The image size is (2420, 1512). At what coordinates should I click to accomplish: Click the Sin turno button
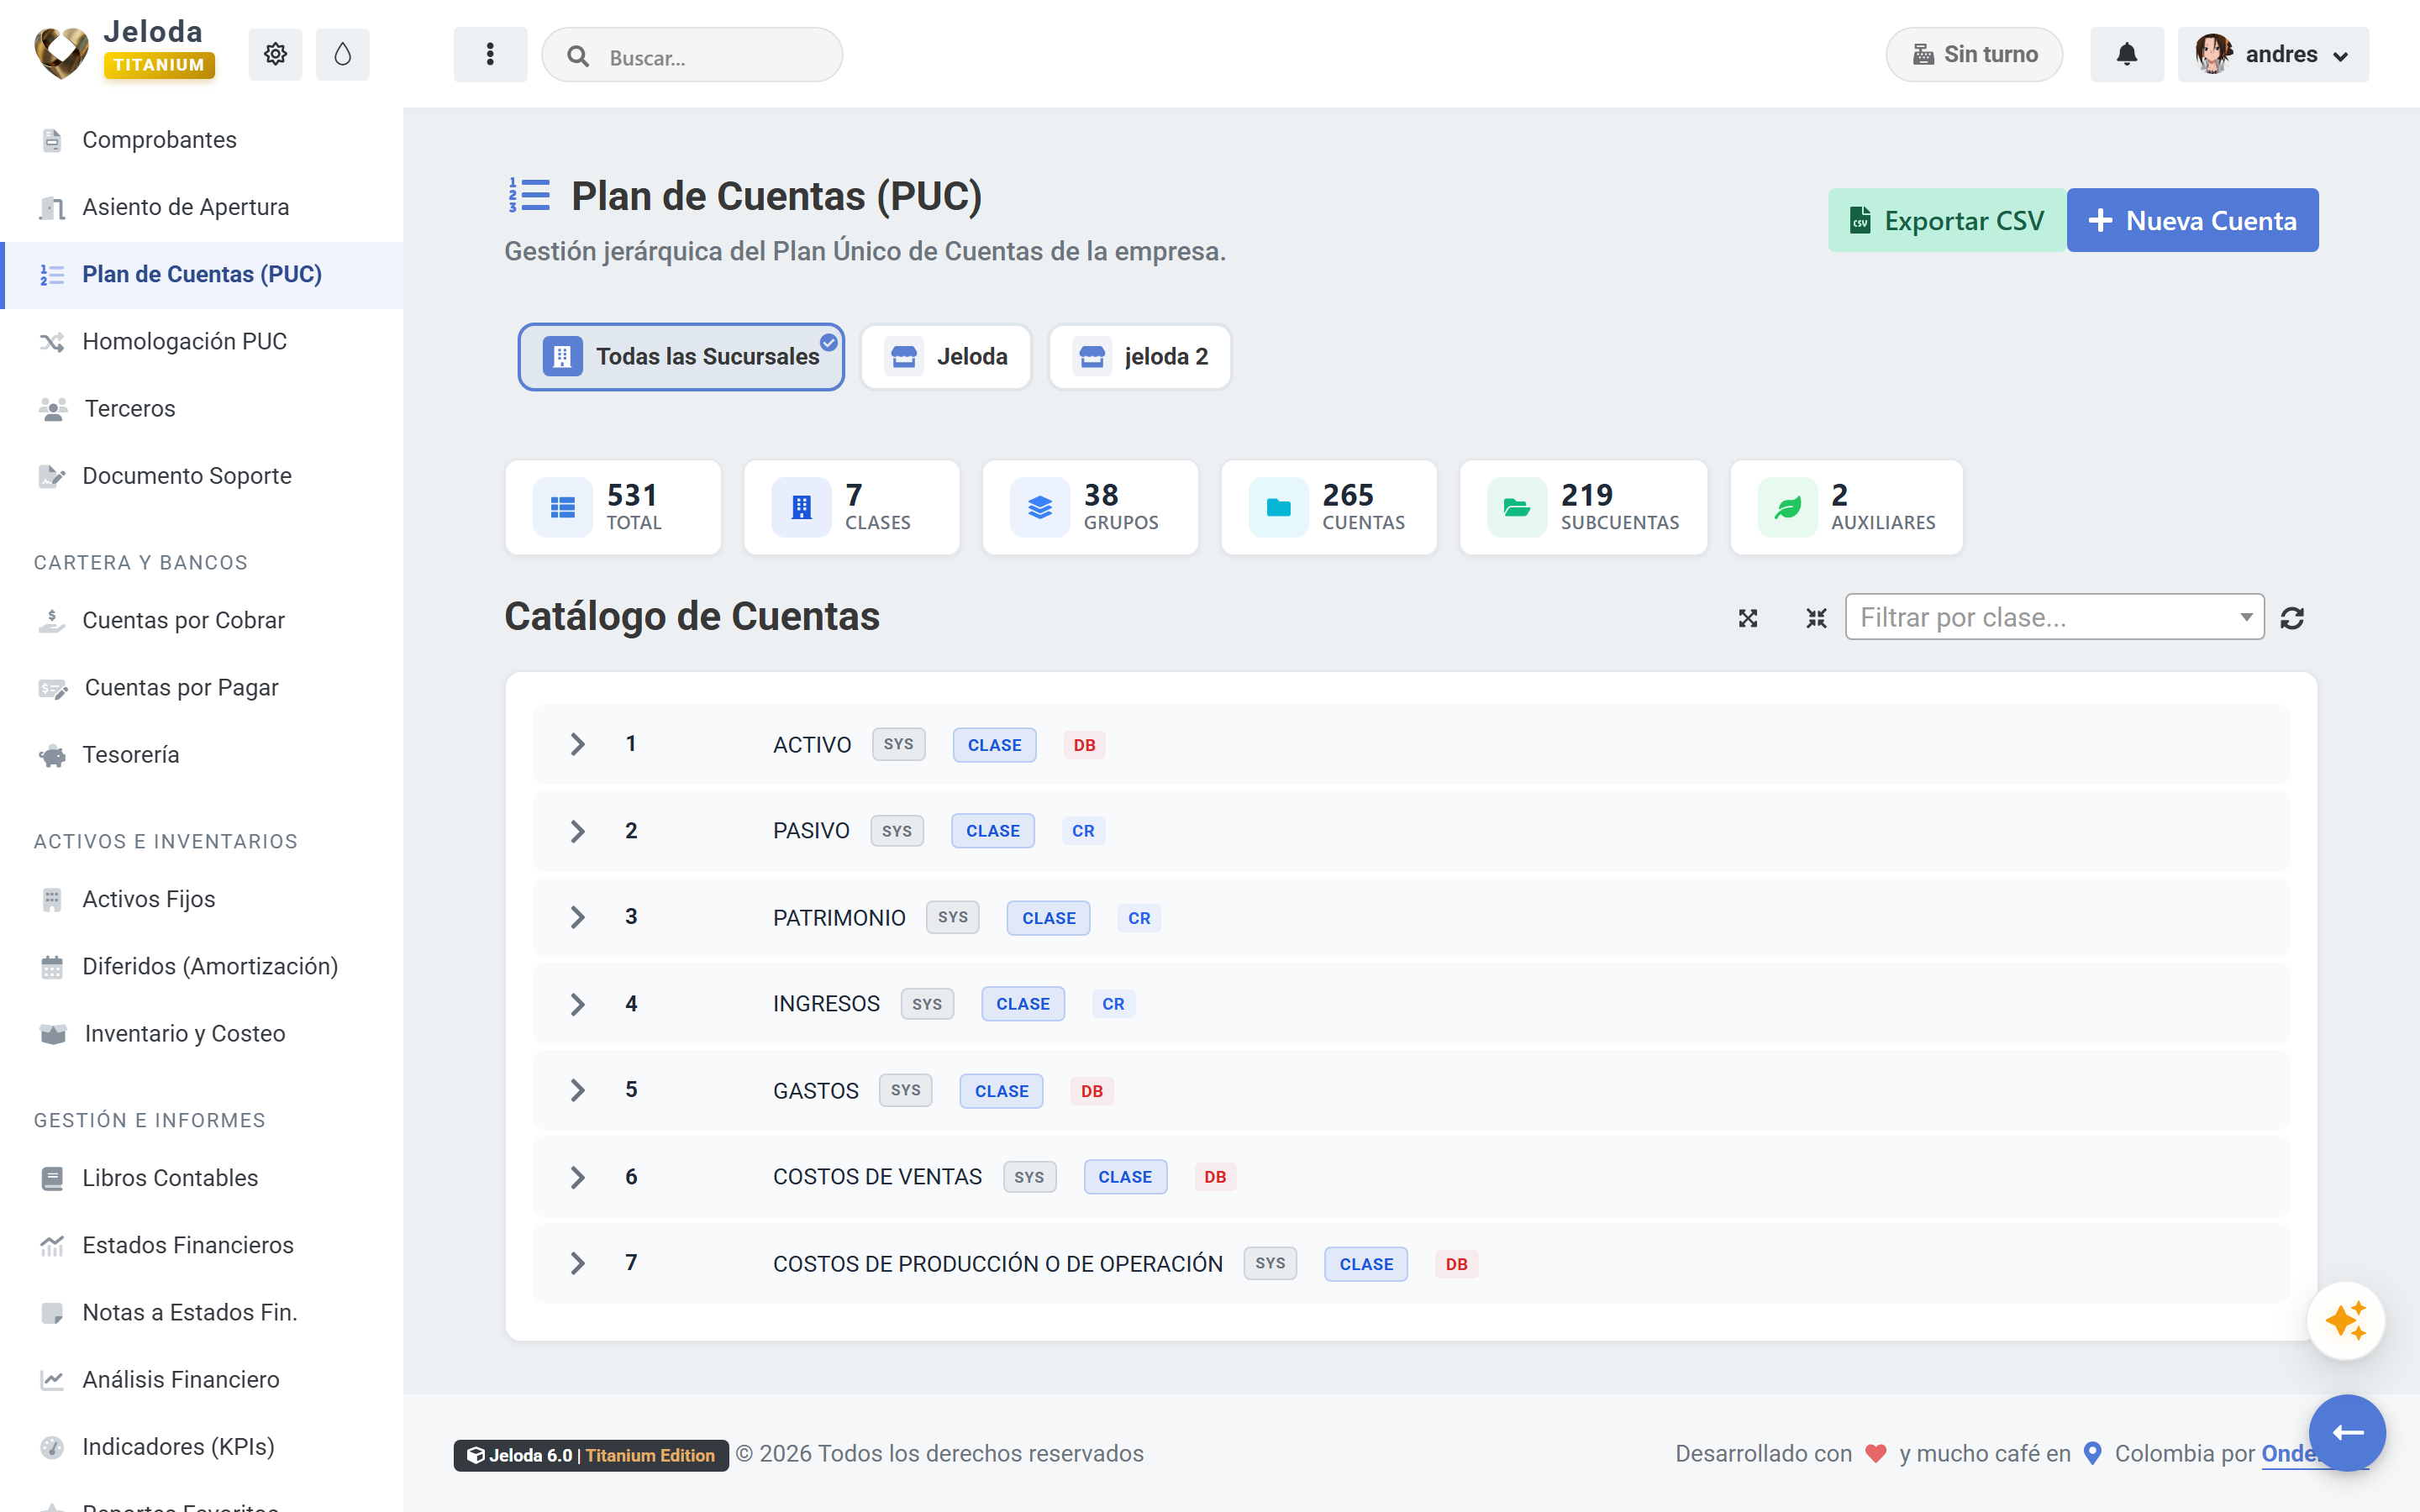(1974, 54)
